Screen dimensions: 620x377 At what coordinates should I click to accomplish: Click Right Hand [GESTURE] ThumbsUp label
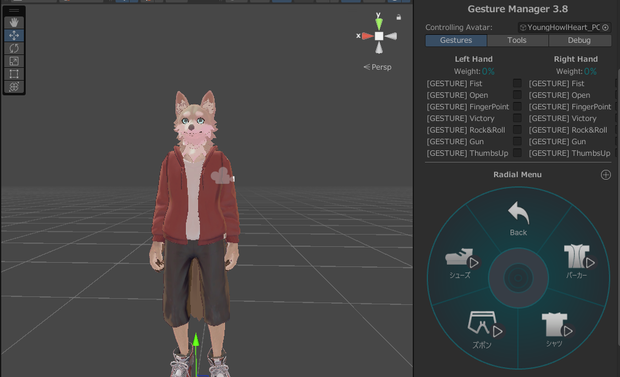tap(569, 153)
